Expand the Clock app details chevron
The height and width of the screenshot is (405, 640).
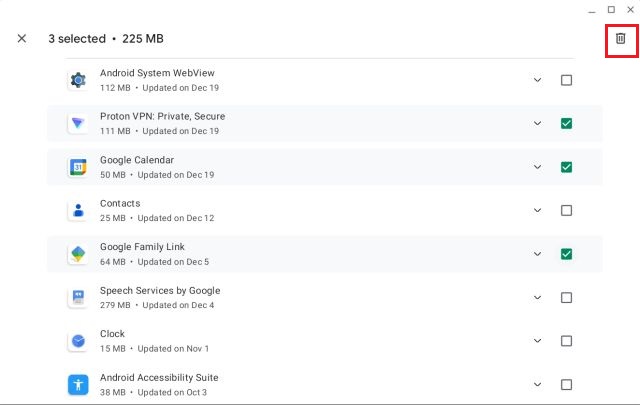tap(537, 341)
